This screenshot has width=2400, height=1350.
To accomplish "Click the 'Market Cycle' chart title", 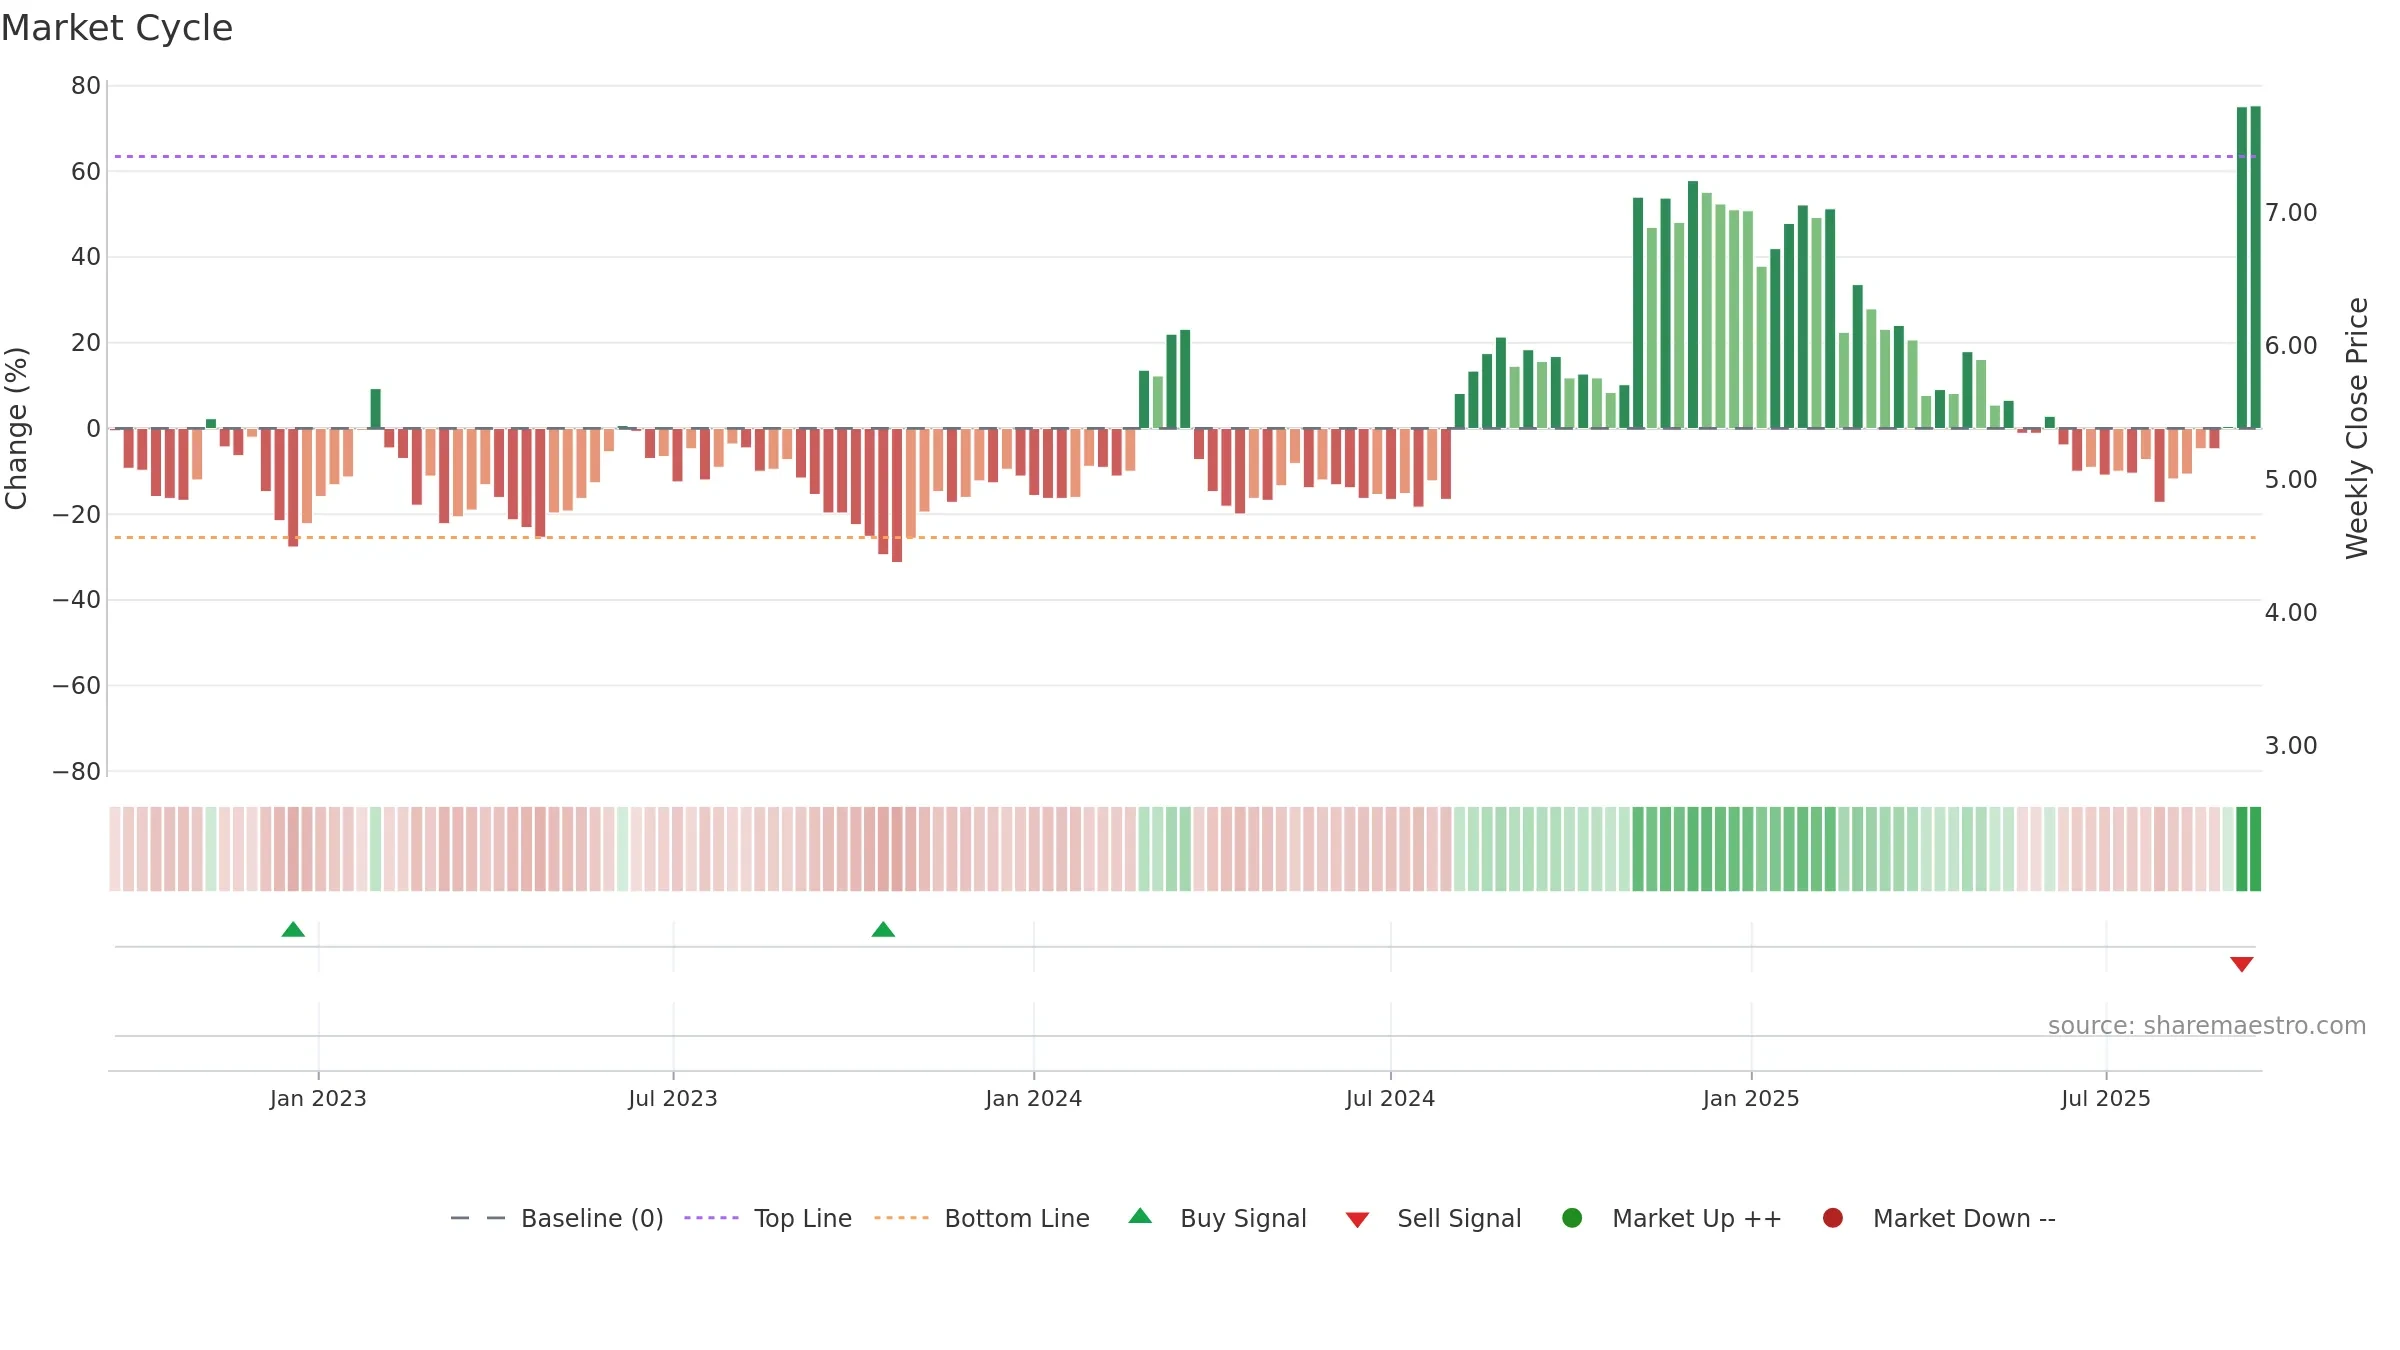I will [117, 28].
